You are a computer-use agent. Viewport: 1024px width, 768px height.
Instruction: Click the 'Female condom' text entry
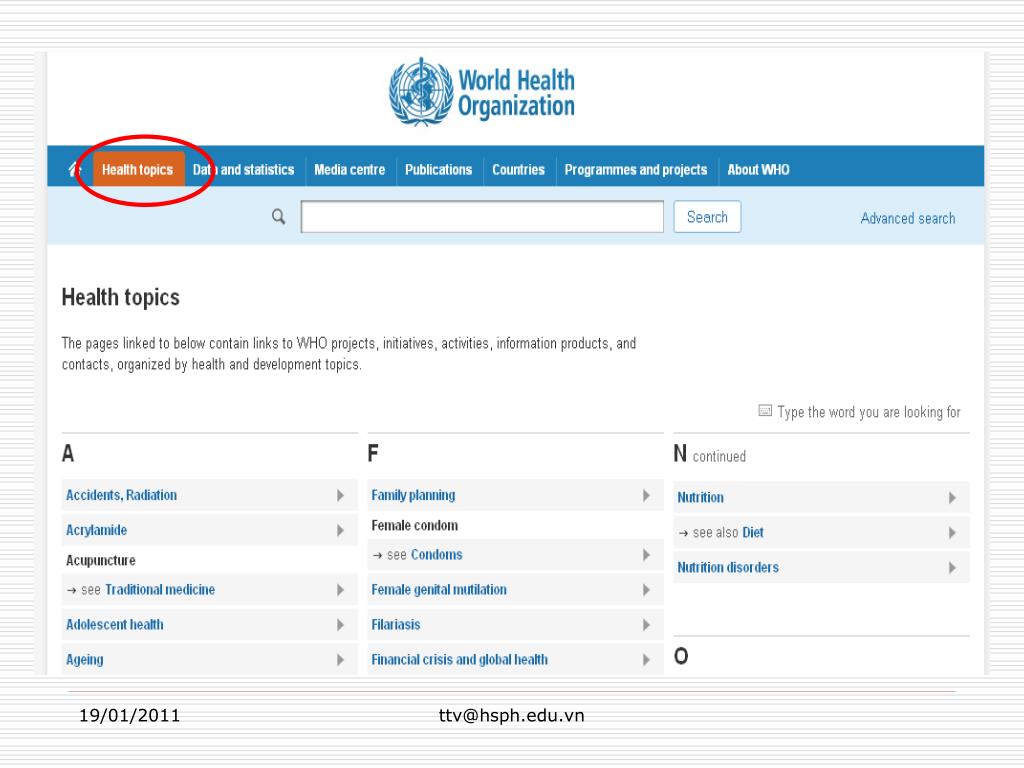415,526
